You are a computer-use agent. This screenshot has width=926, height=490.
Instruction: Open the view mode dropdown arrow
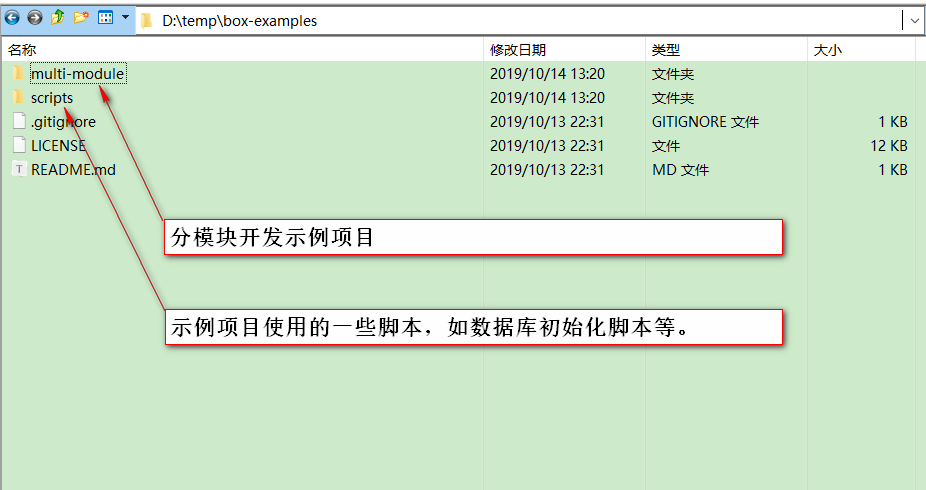coord(125,17)
